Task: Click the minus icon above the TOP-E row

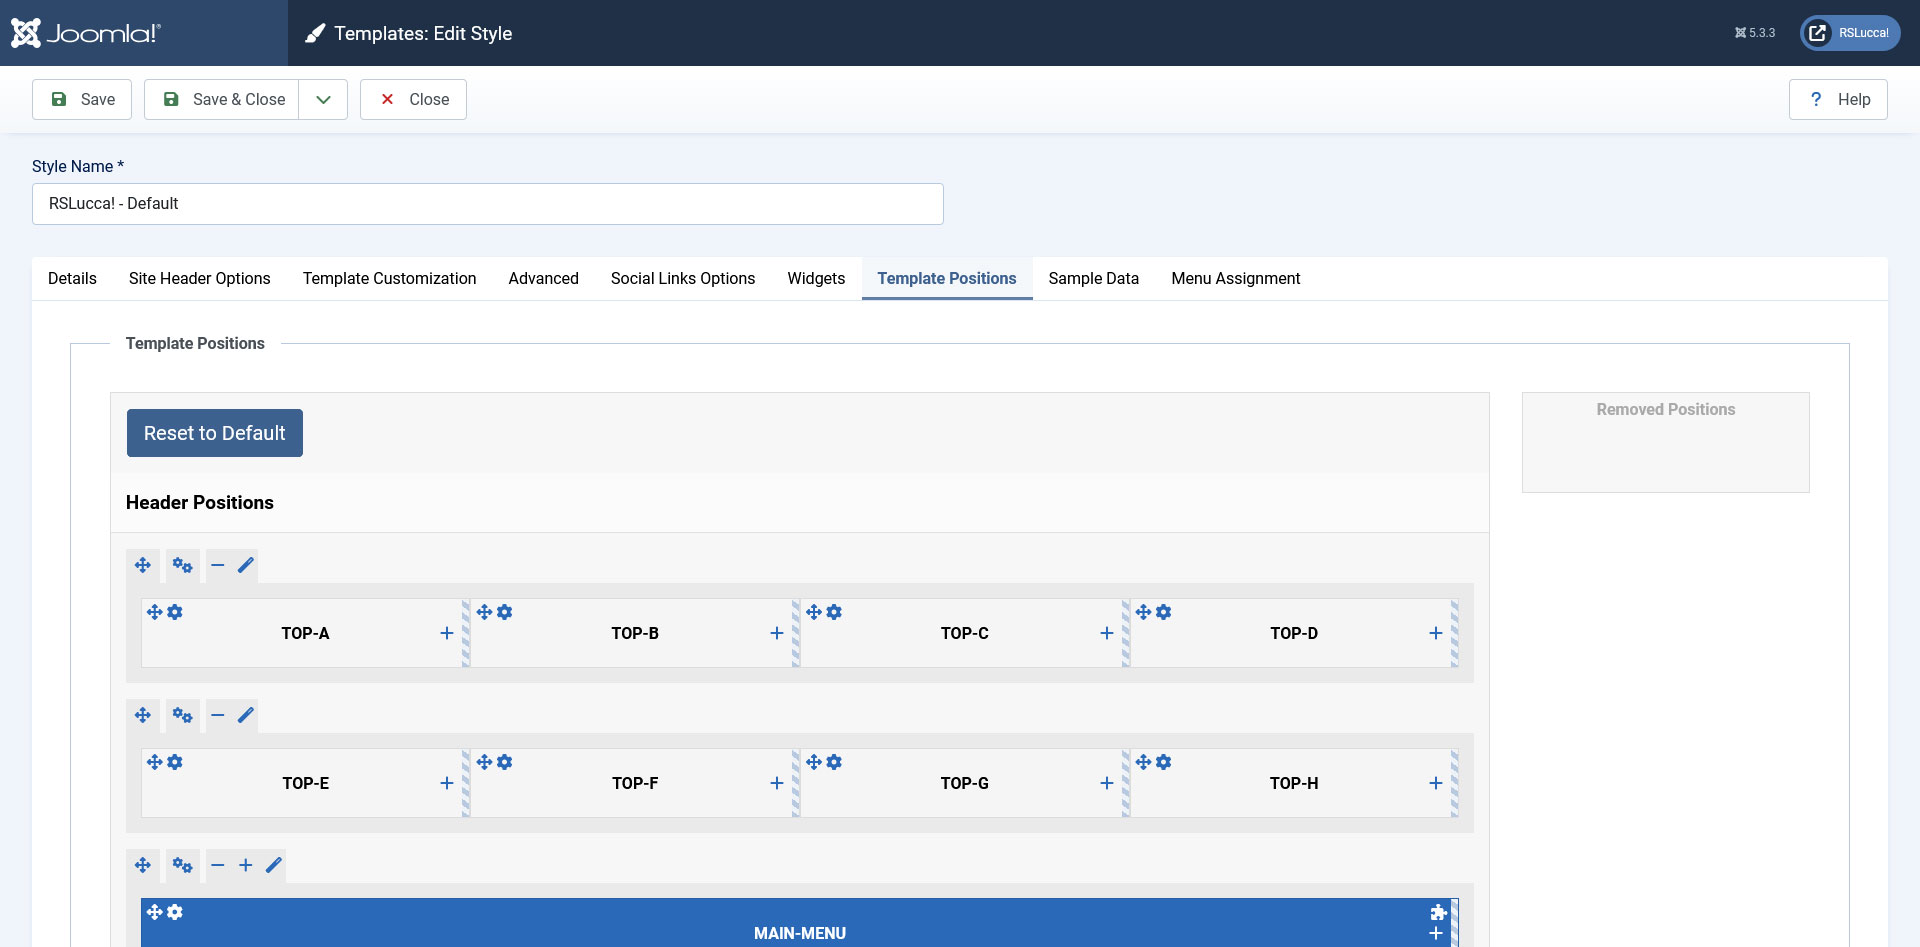Action: click(218, 715)
